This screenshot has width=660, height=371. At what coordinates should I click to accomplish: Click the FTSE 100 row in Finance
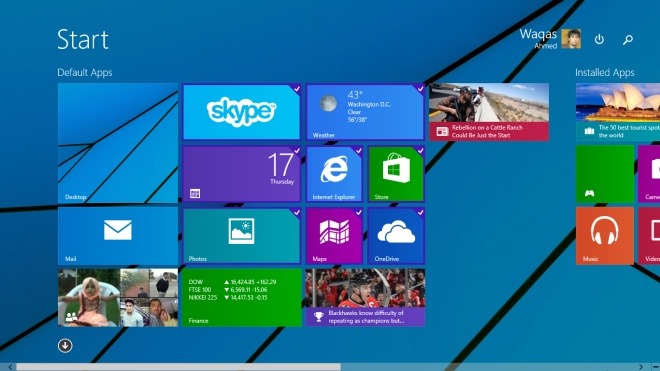(228, 290)
